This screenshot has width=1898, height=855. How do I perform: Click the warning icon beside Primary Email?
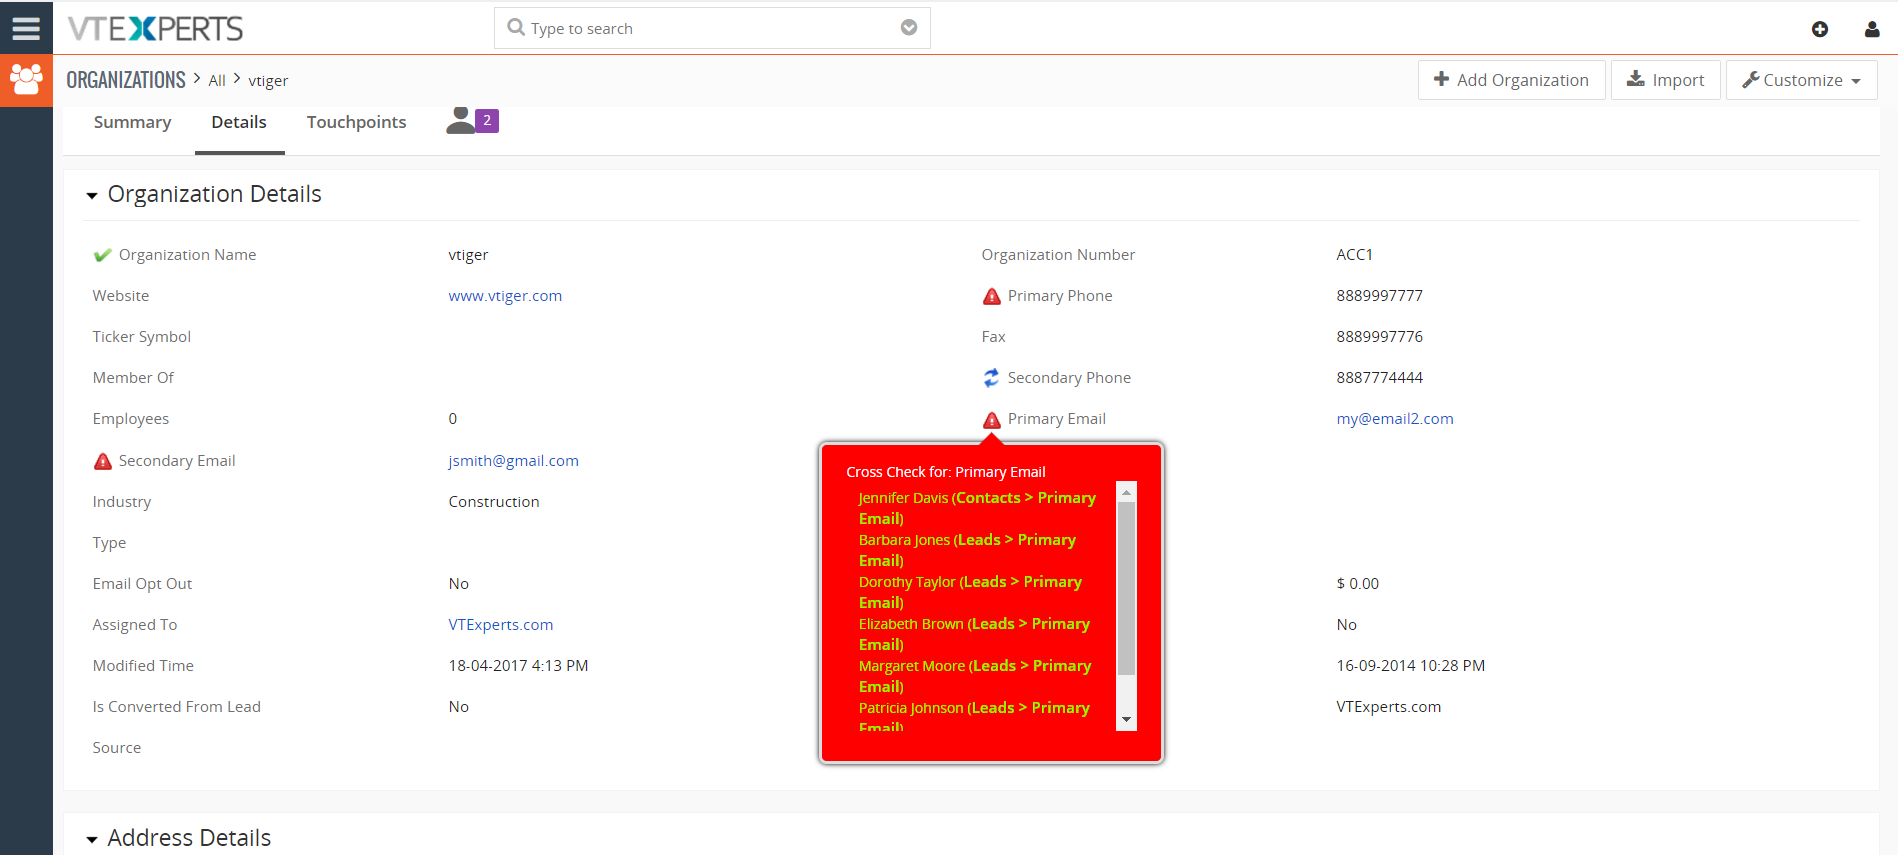992,419
